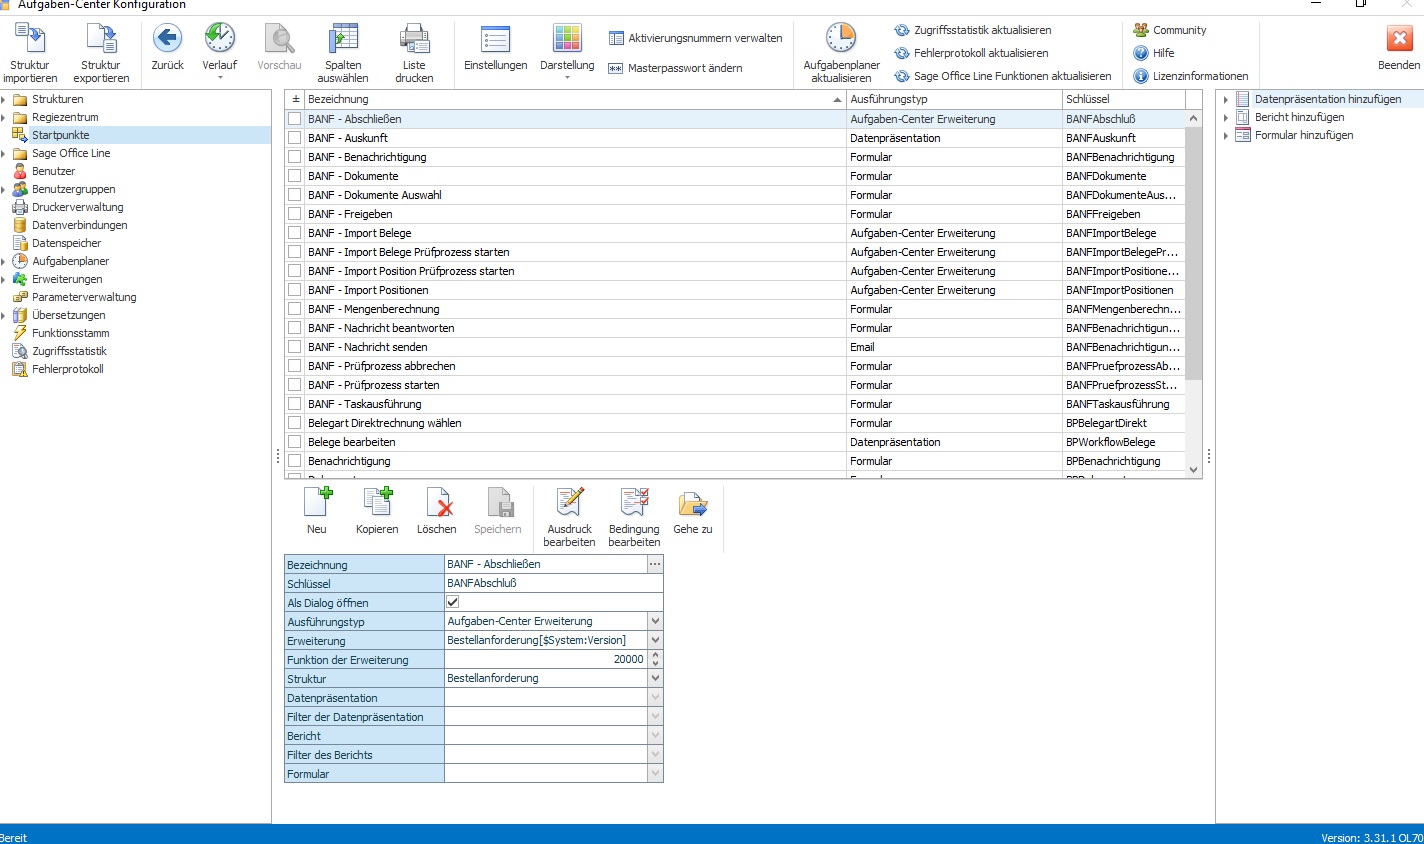Open Parameterverwaltung in the tree
The height and width of the screenshot is (844, 1424).
pos(84,297)
